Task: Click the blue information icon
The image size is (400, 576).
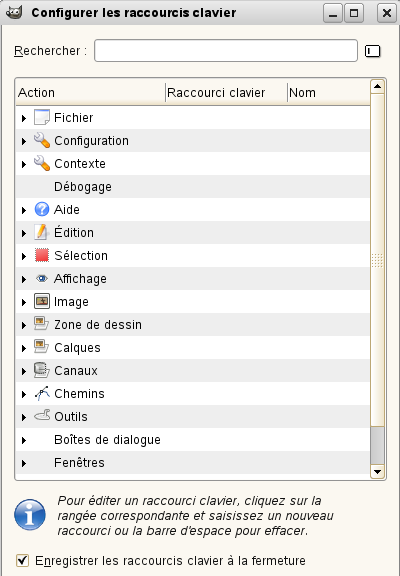Action: coord(30,515)
